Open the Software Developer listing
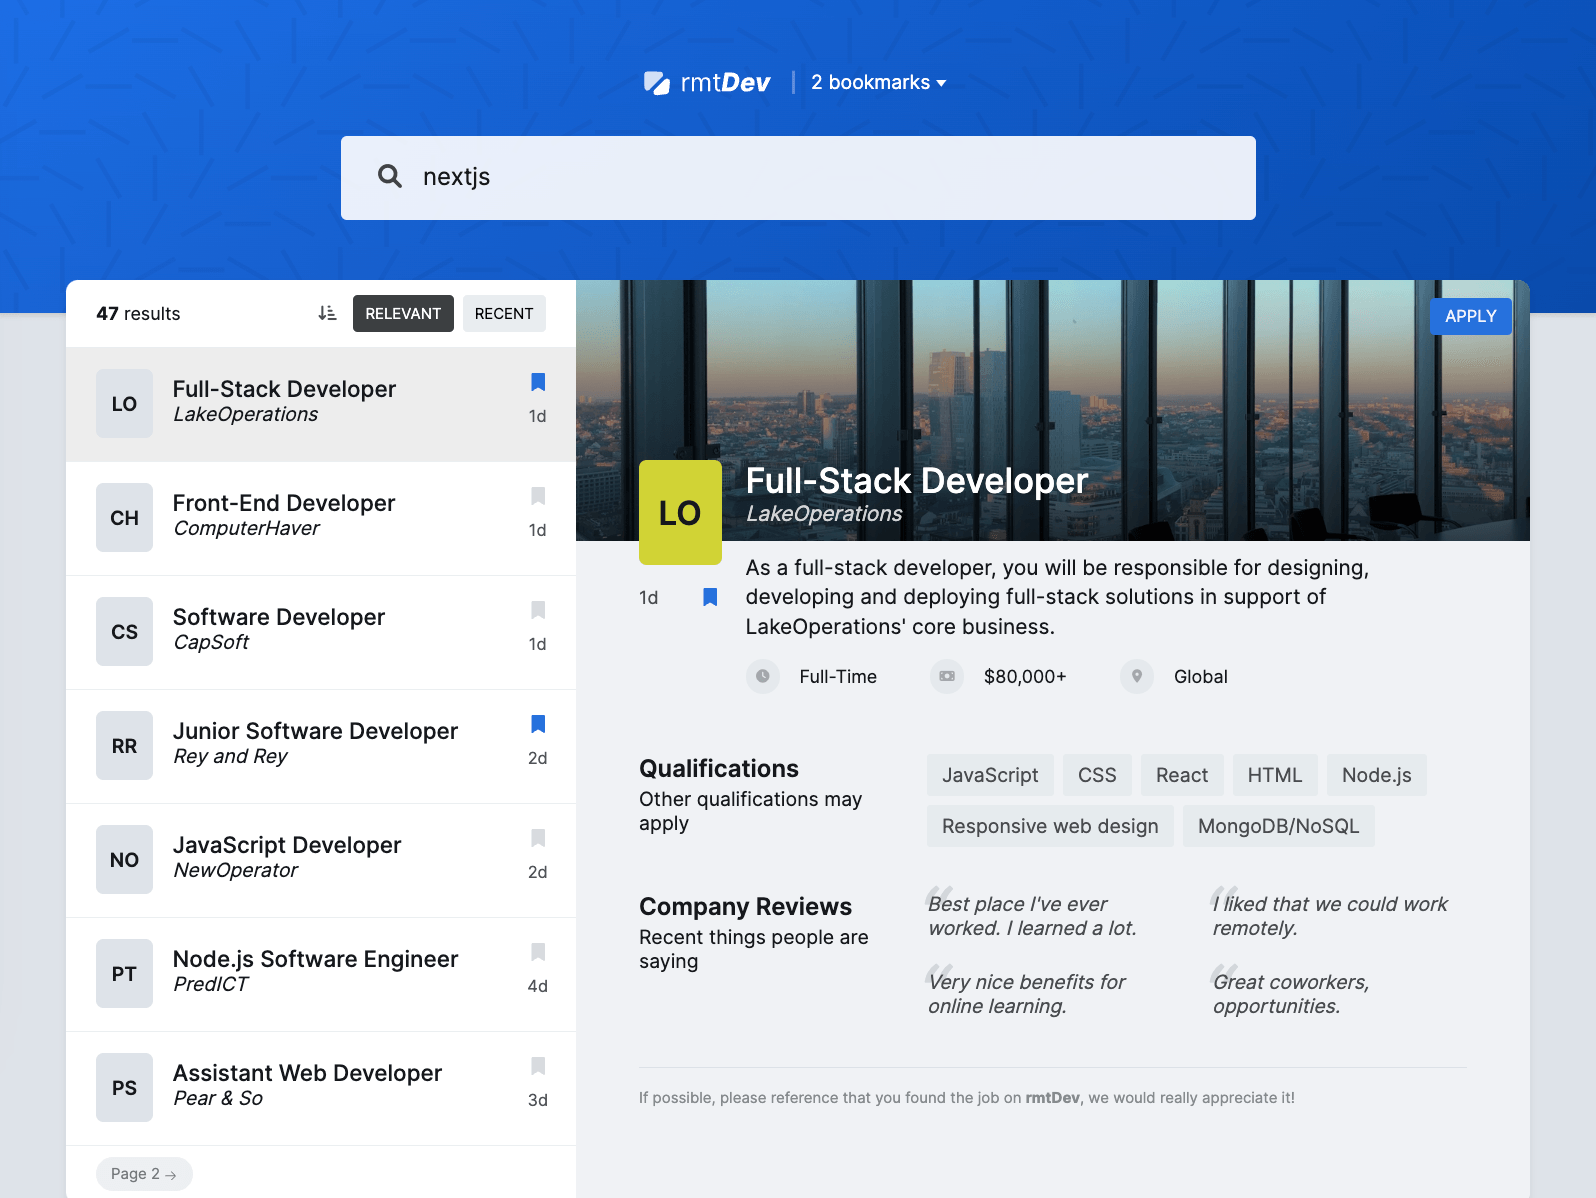1596x1198 pixels. click(x=321, y=632)
